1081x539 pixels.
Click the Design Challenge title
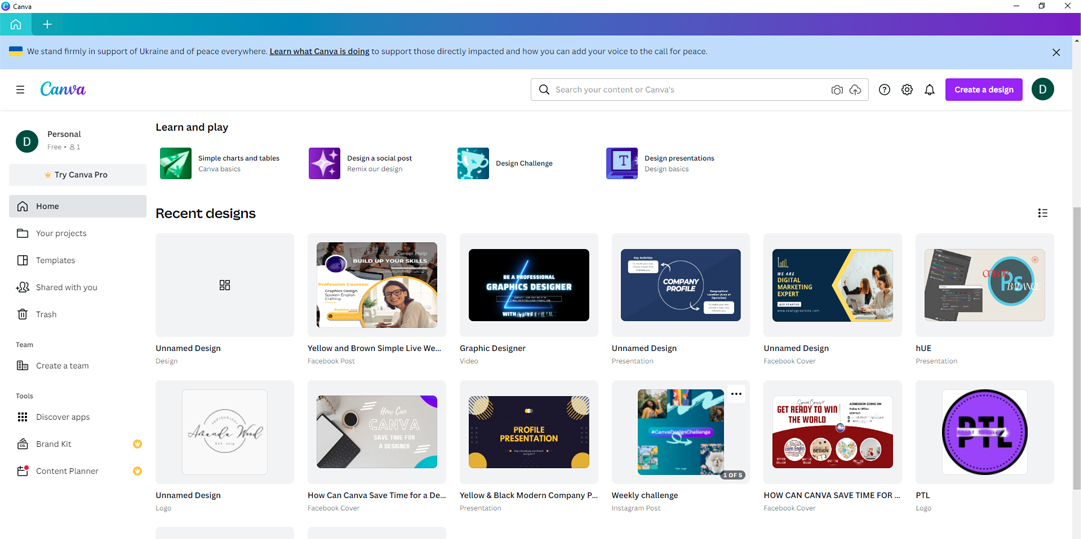click(x=524, y=163)
